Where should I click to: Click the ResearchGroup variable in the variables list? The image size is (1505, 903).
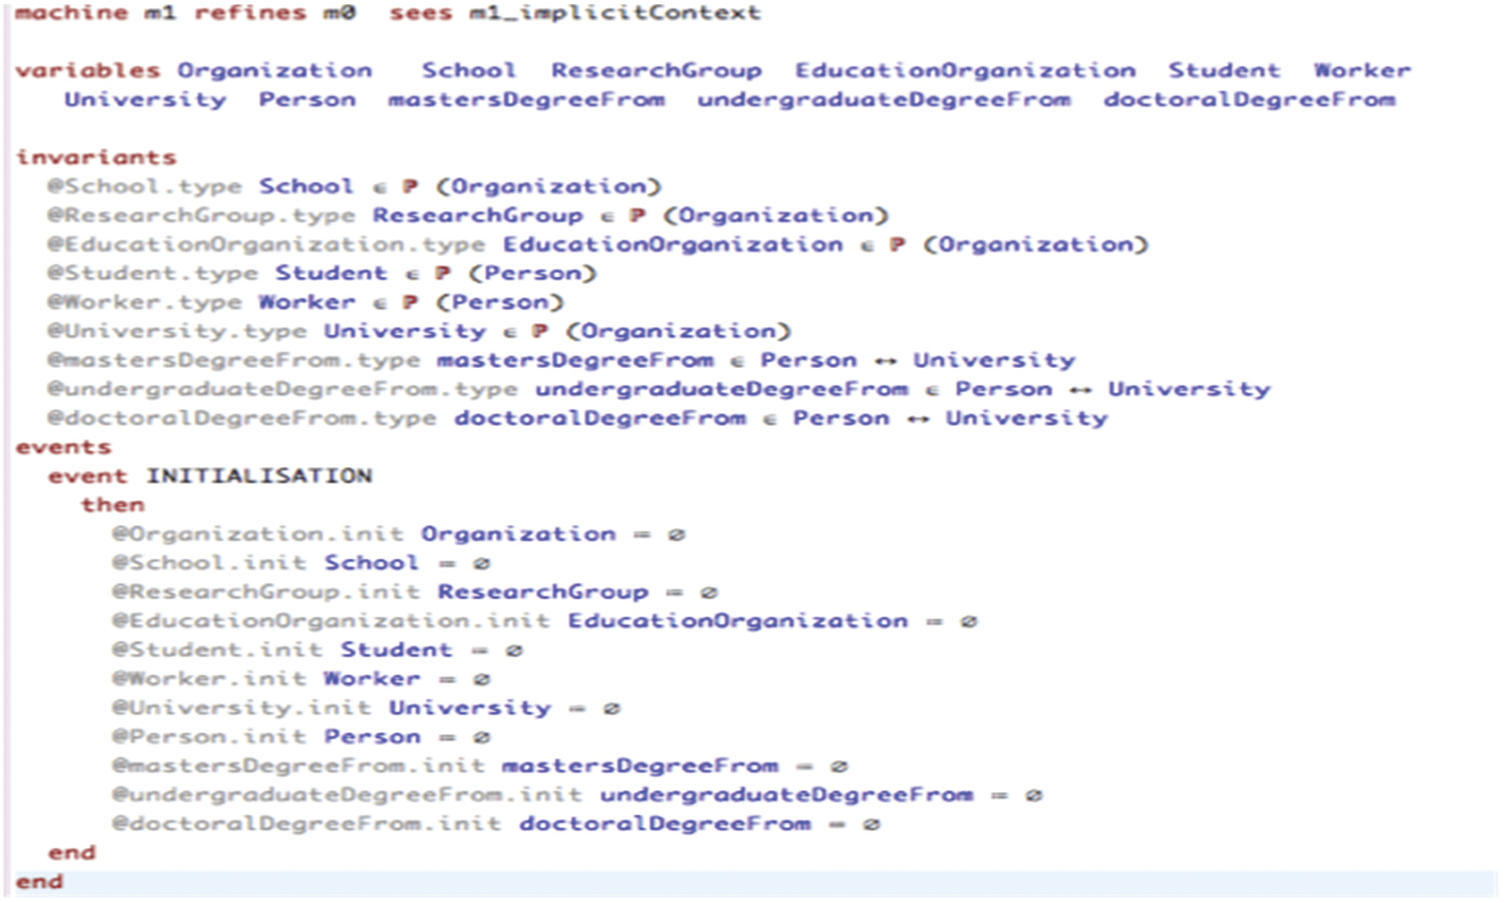tap(656, 71)
